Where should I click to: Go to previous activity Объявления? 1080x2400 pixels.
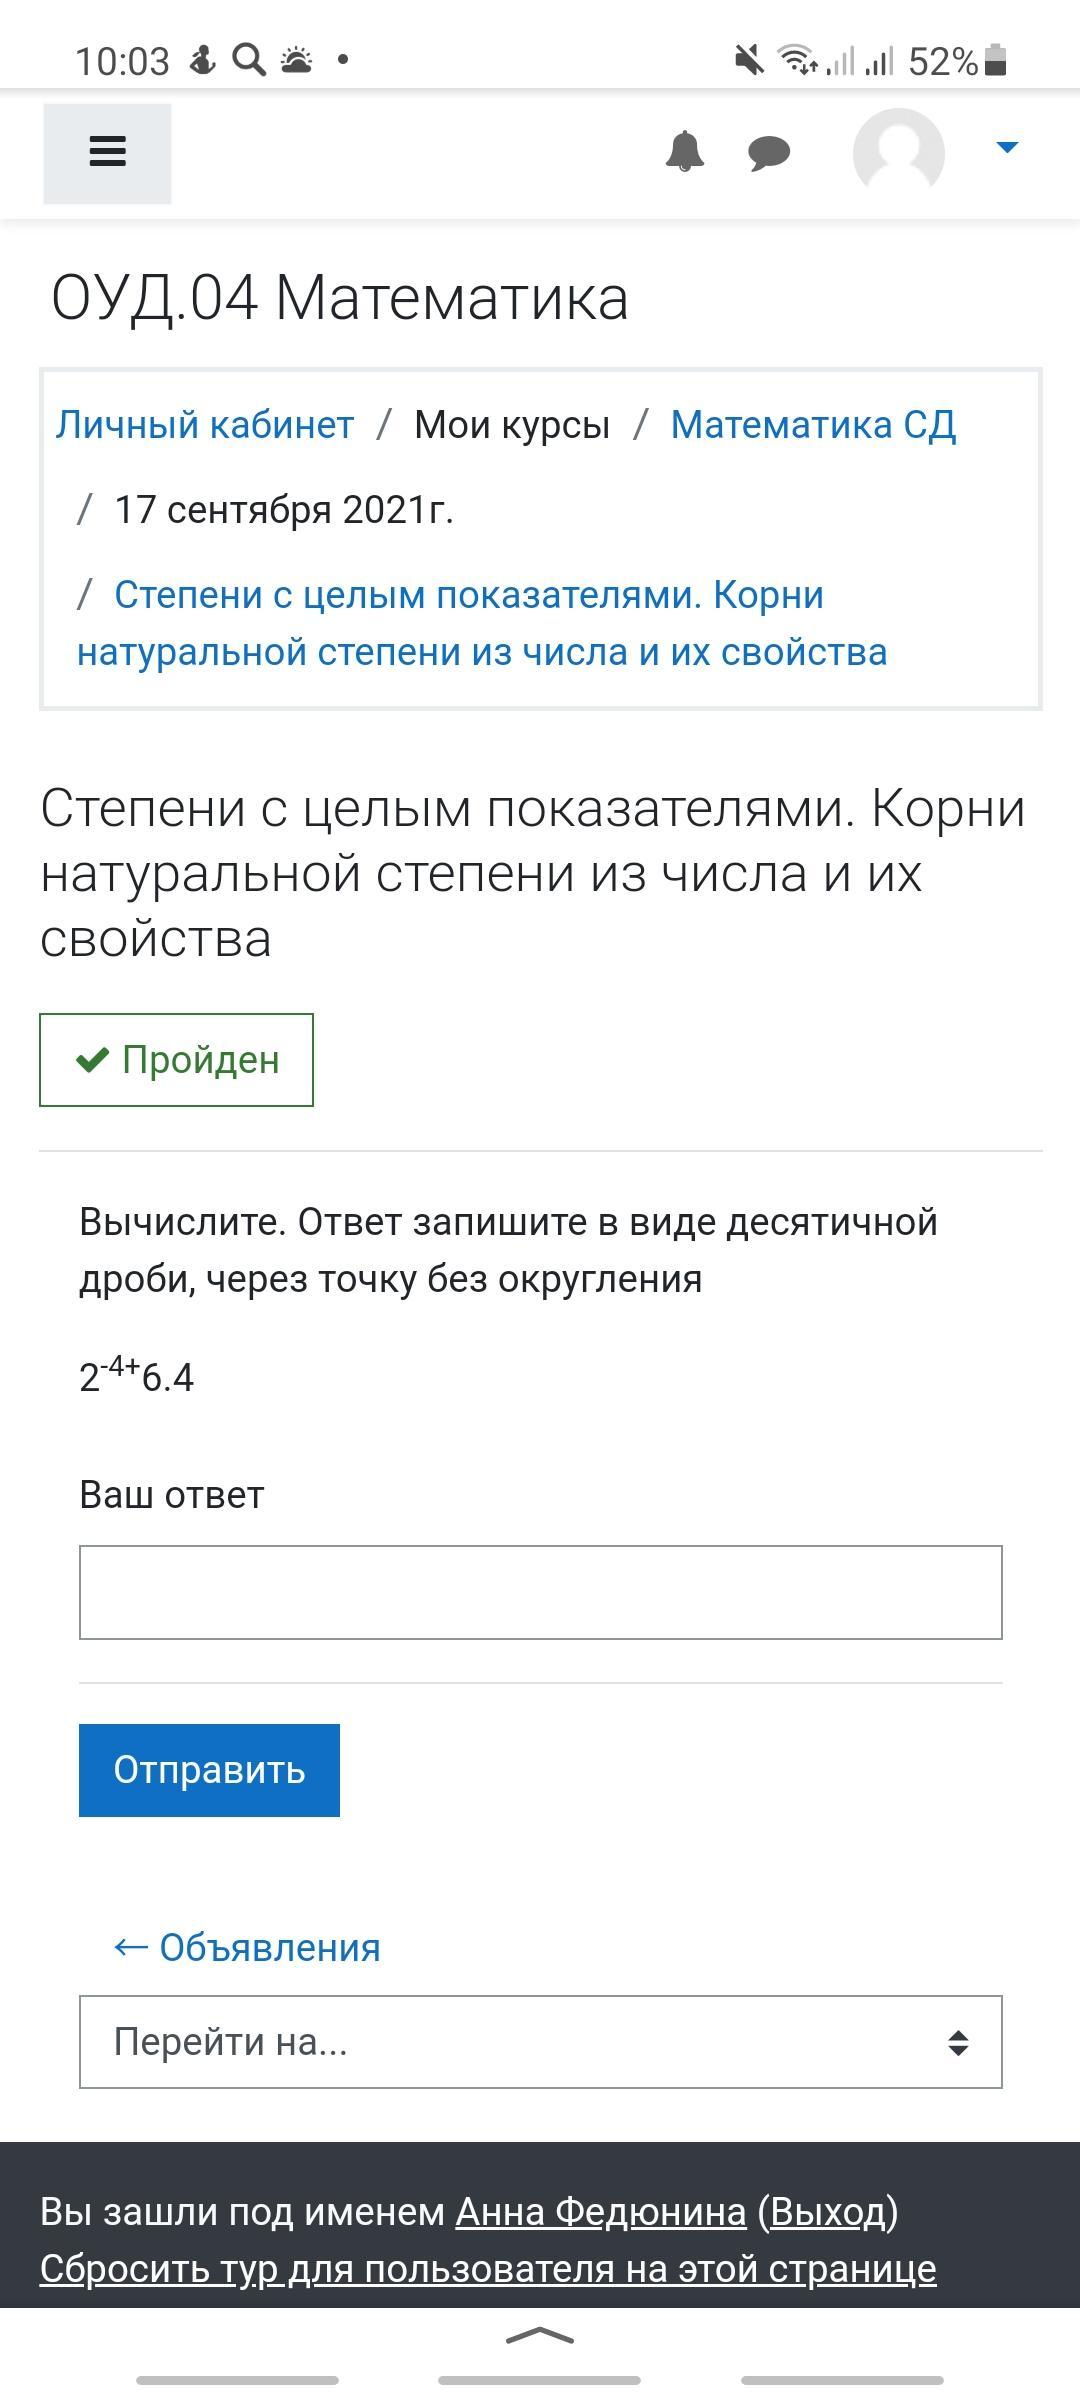(247, 1947)
